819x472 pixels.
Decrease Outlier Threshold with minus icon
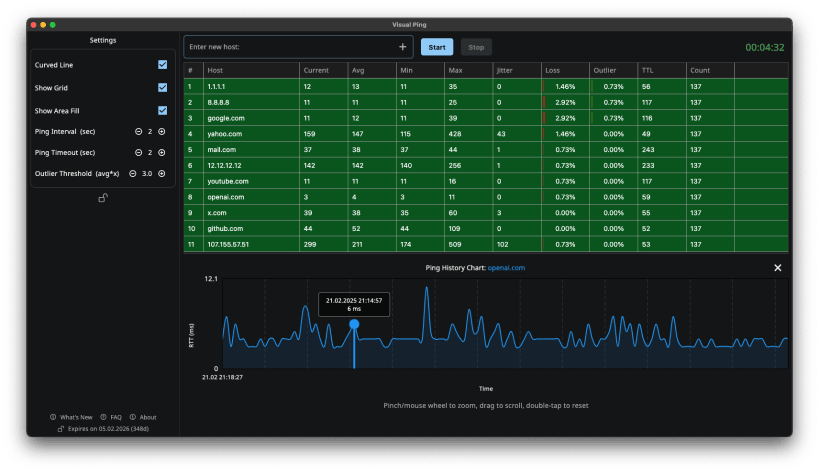133,173
